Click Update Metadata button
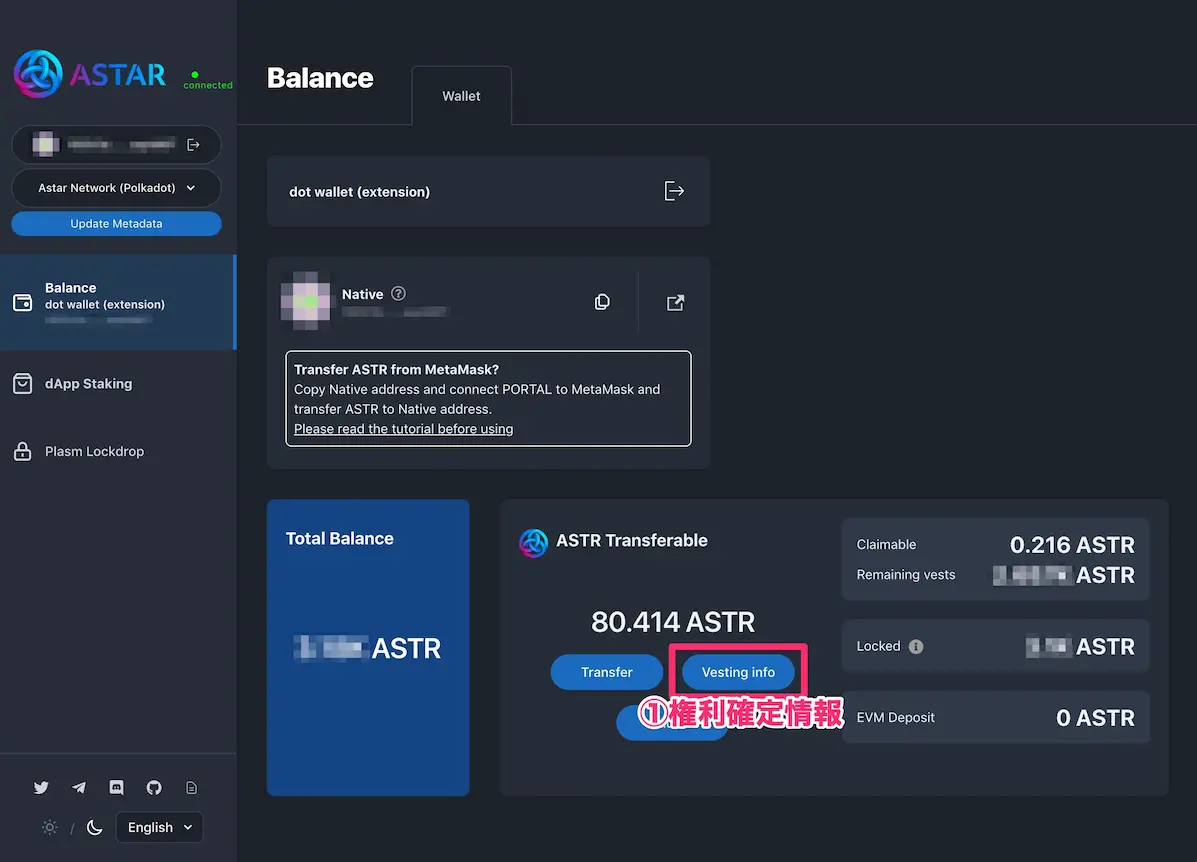This screenshot has height=862, width=1197. 116,224
